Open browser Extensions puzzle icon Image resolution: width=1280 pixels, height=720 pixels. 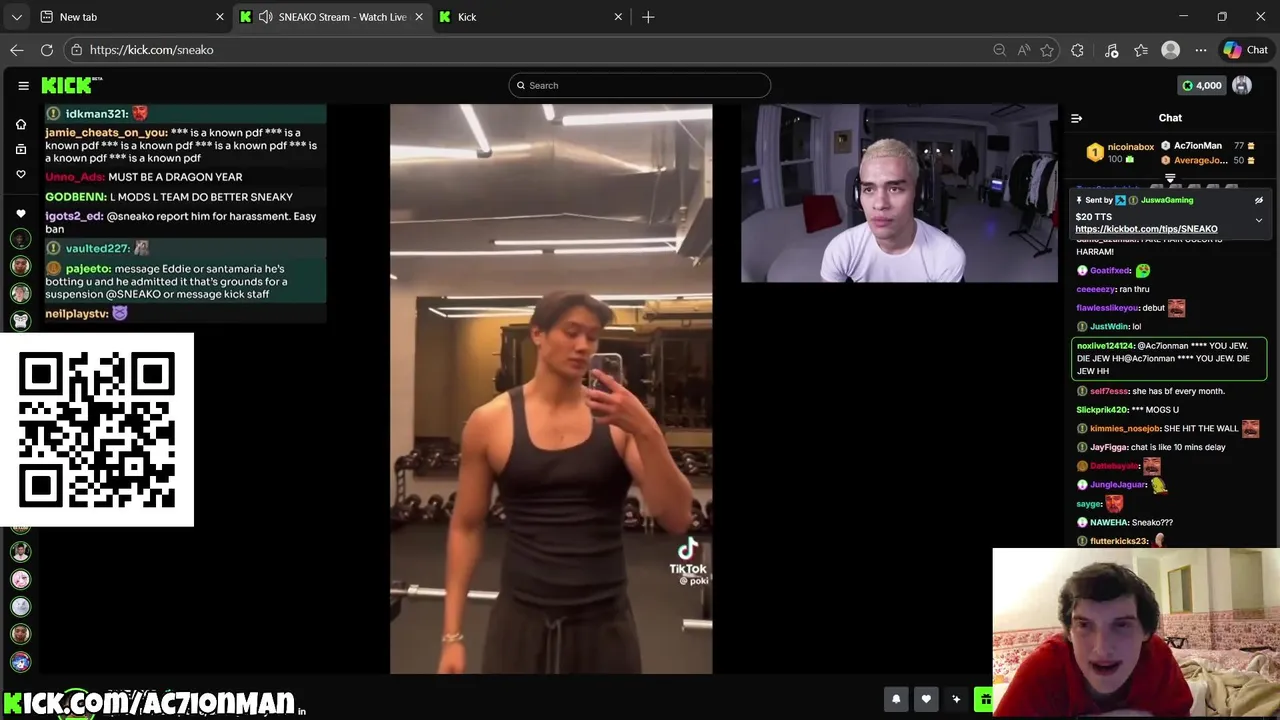tap(1077, 50)
